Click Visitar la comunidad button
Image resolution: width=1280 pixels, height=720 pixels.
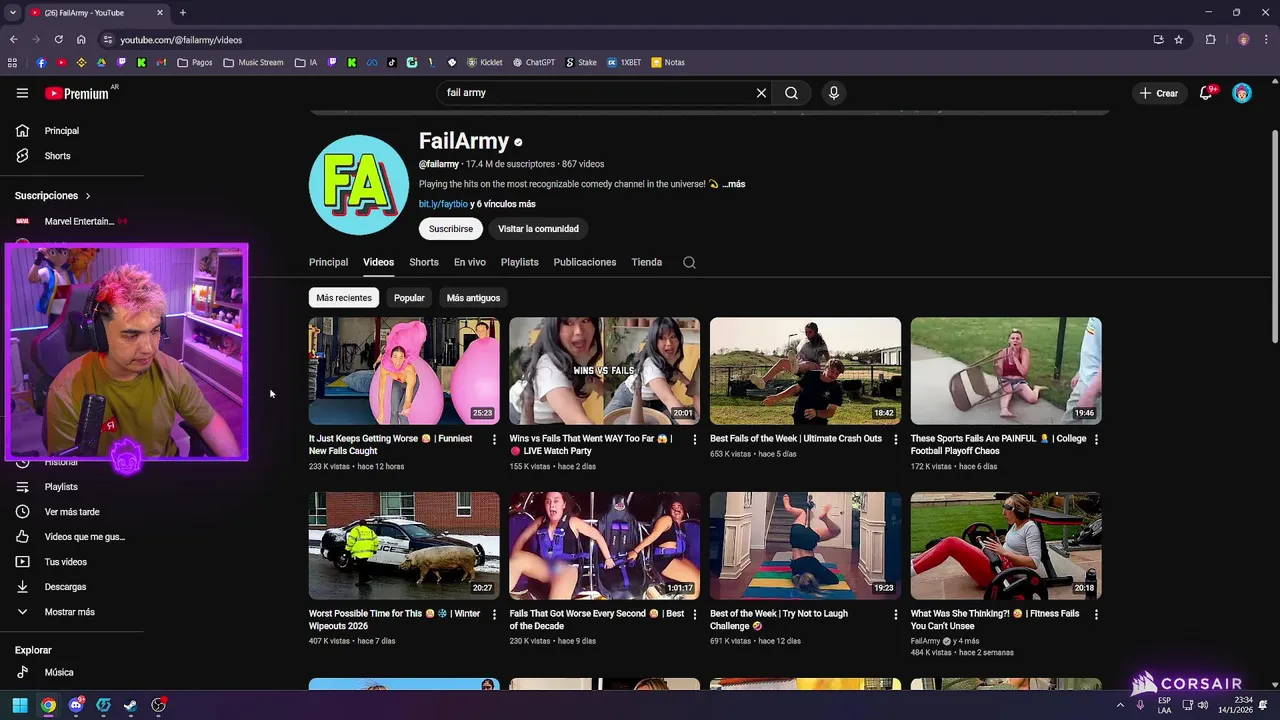[538, 229]
